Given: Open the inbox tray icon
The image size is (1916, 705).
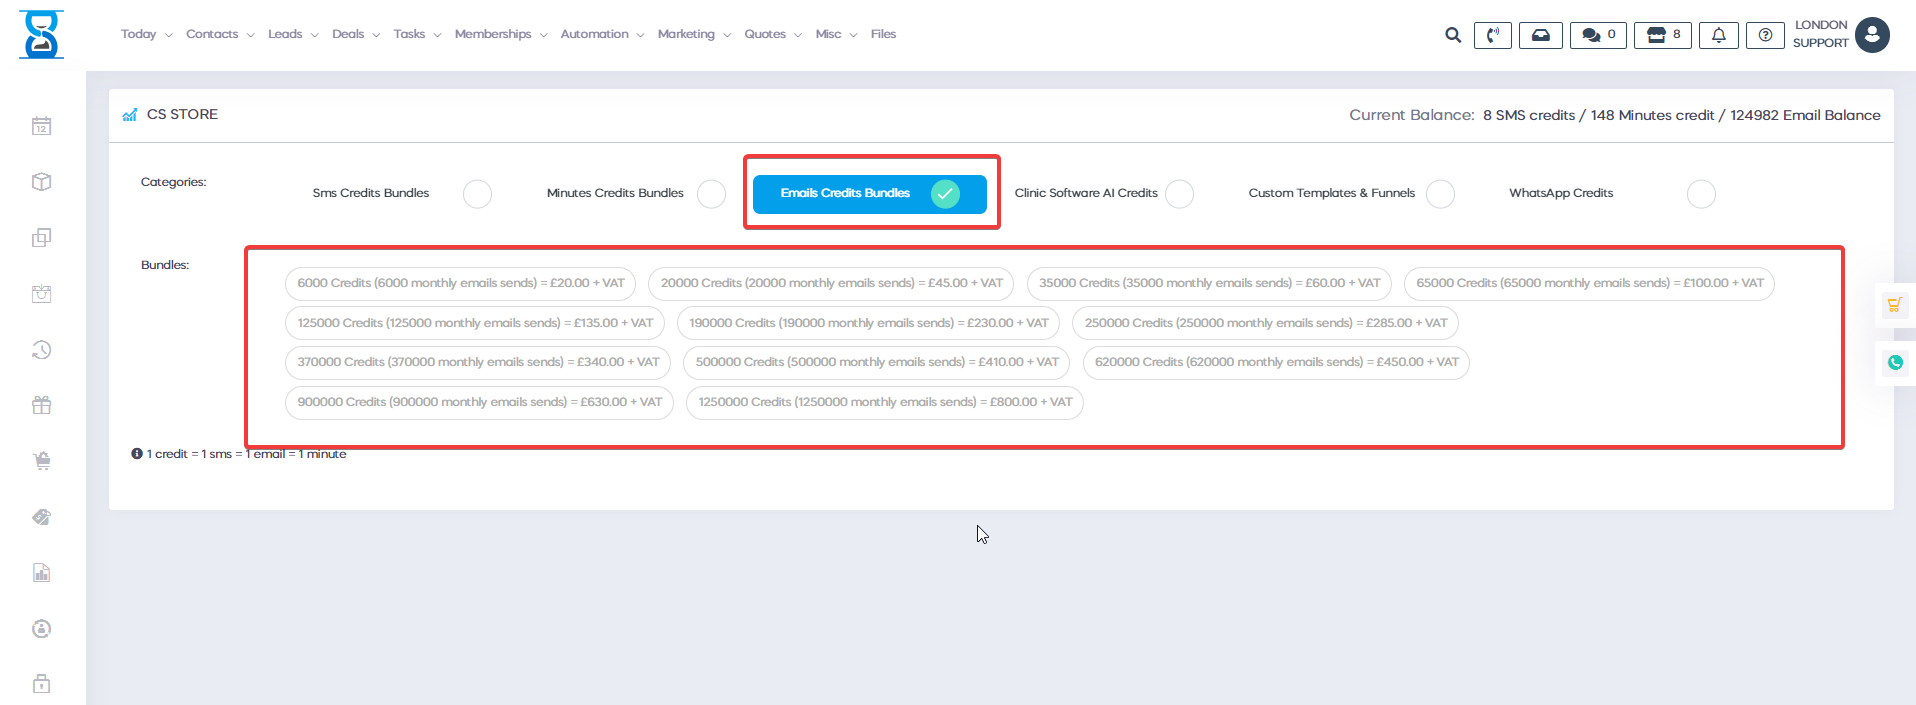Looking at the screenshot, I should click(x=1540, y=35).
